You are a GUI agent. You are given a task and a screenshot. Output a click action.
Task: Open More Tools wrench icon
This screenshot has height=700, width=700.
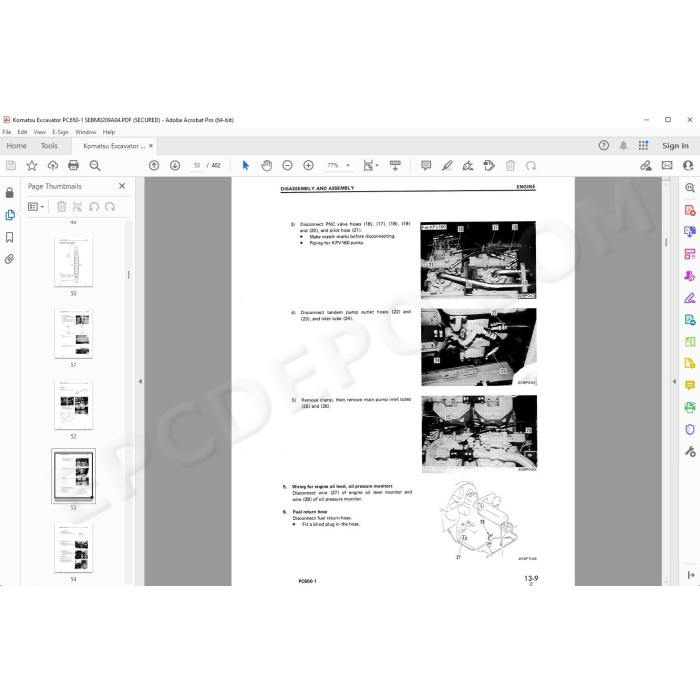click(x=690, y=451)
